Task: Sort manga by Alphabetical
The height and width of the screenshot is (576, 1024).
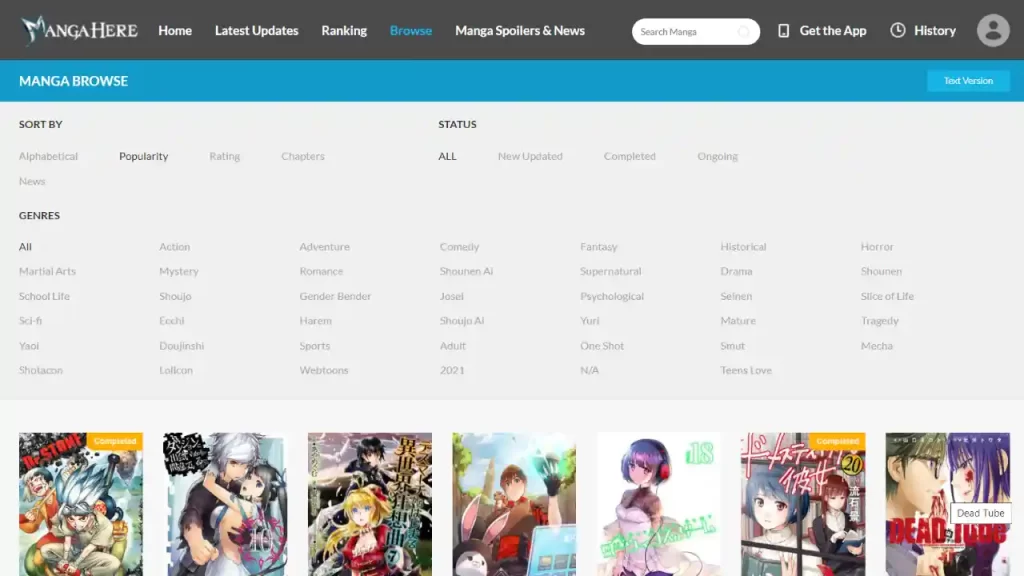Action: click(48, 157)
